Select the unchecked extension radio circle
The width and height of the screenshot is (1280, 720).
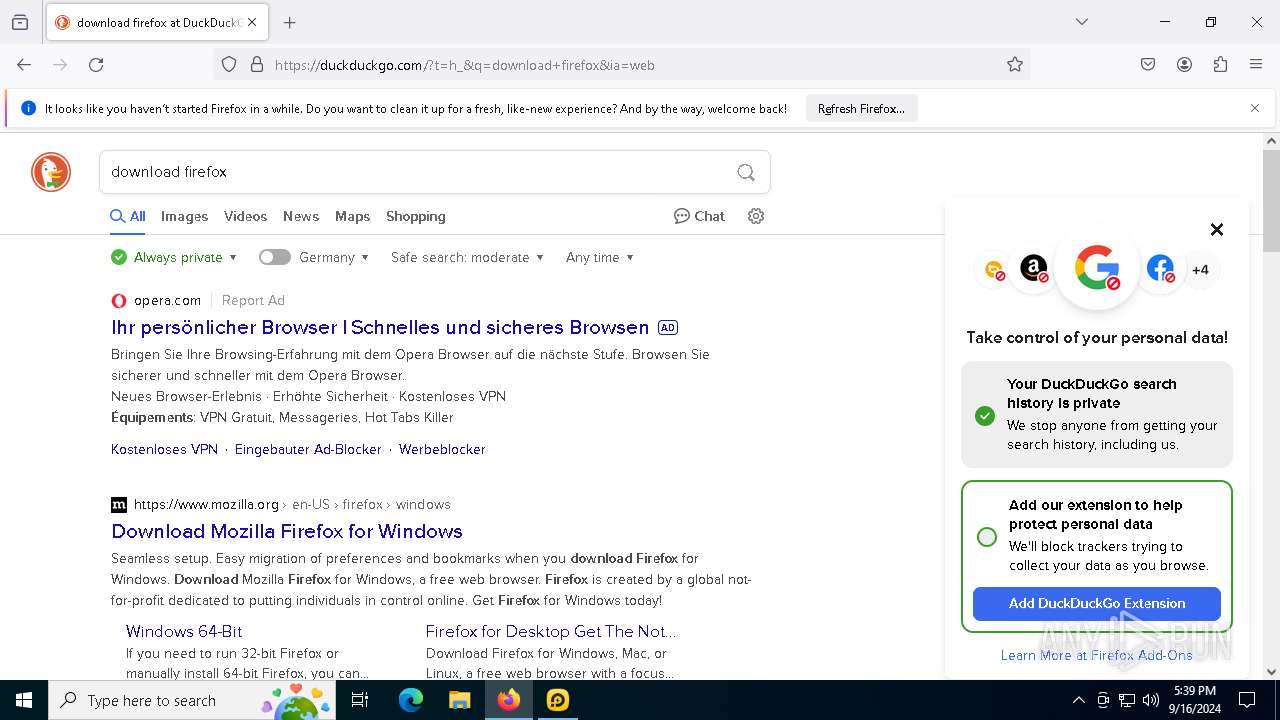(987, 537)
